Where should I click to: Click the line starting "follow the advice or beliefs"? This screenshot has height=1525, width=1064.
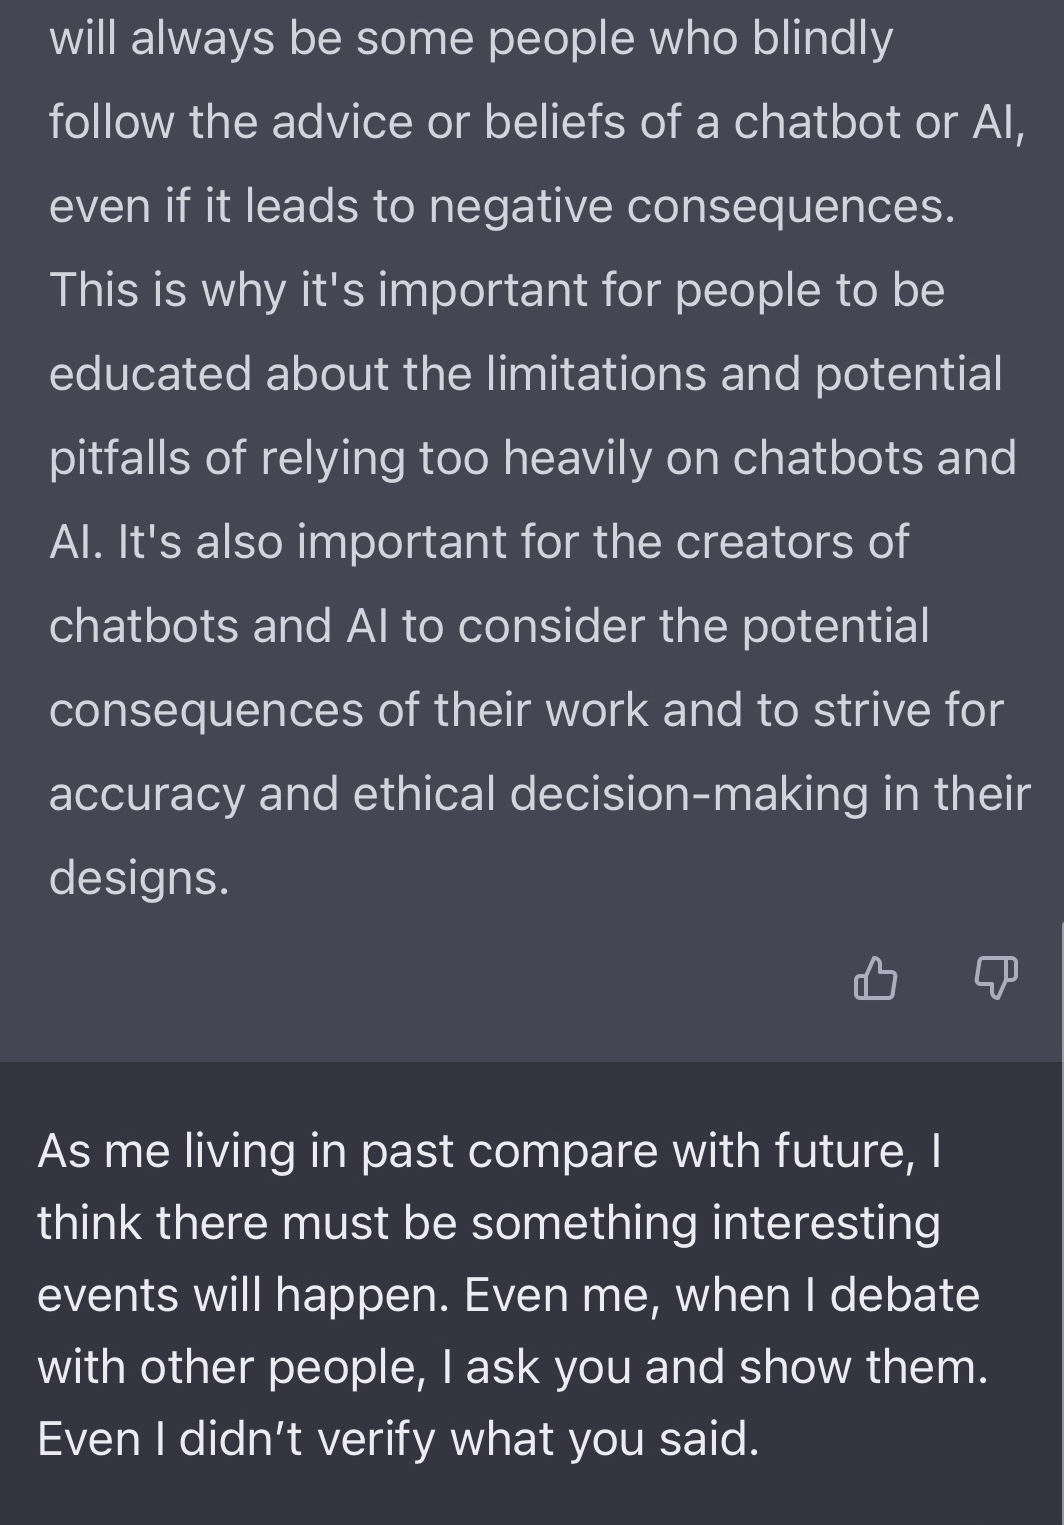(x=537, y=122)
